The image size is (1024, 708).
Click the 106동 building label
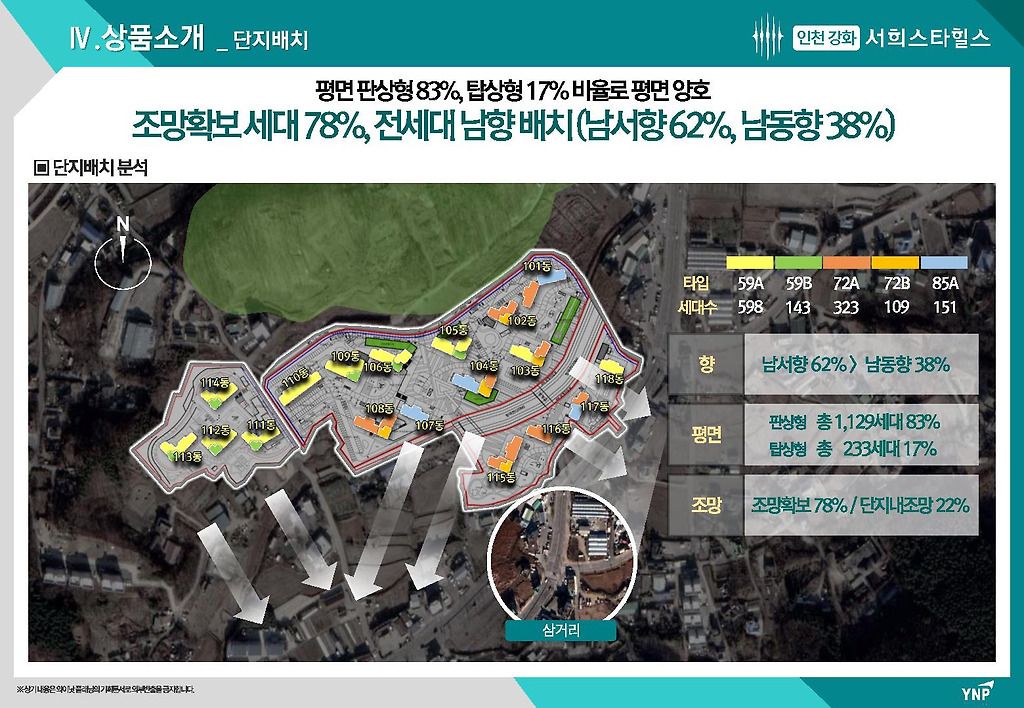[x=378, y=367]
